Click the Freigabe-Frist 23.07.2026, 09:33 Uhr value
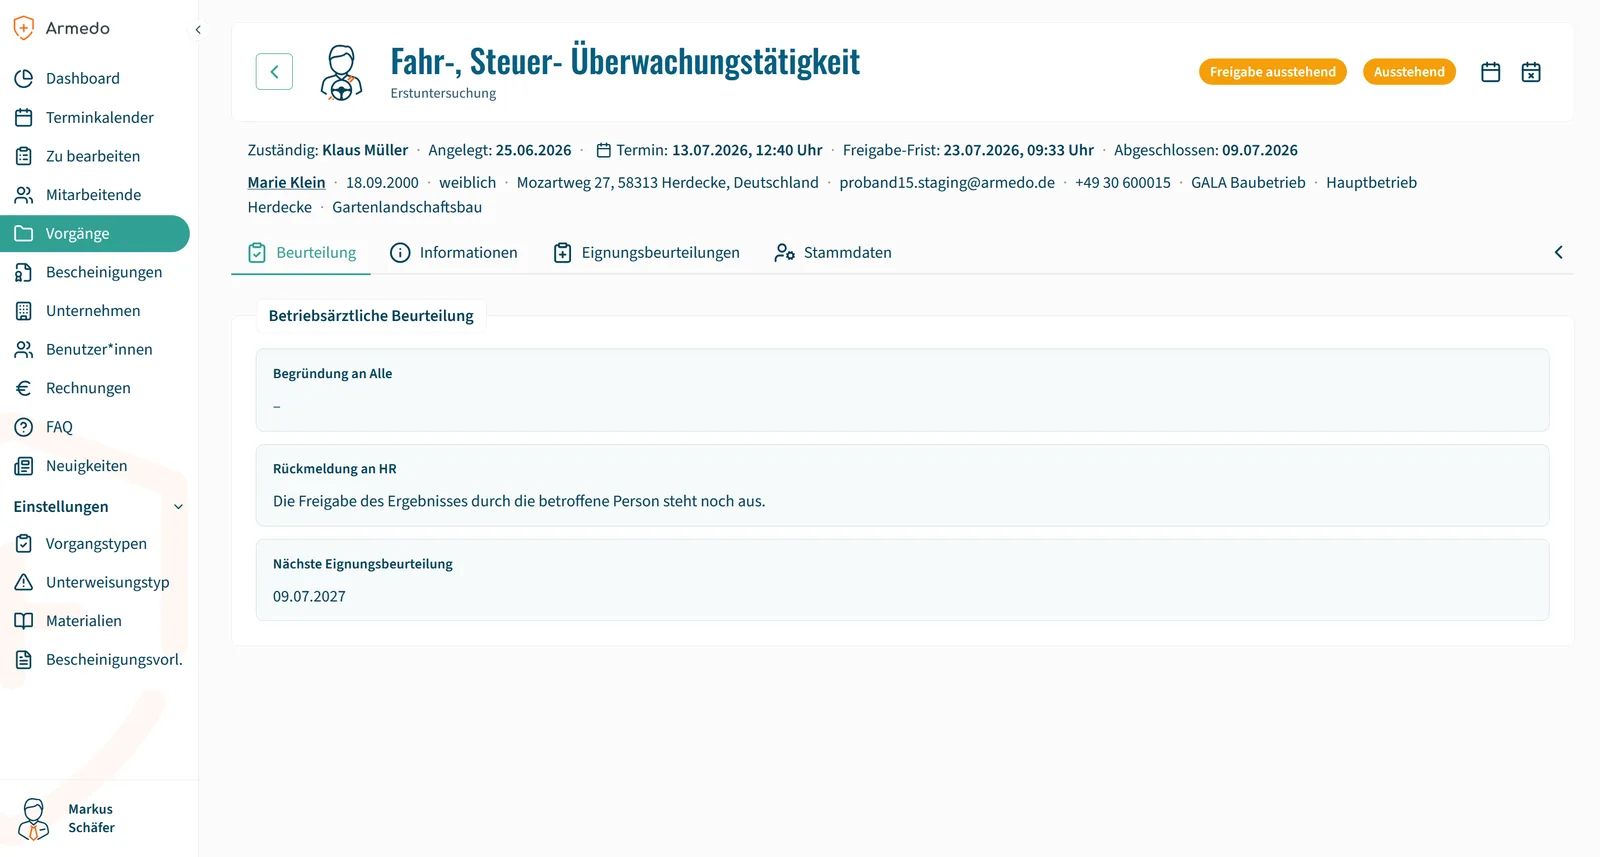This screenshot has height=857, width=1600. (1018, 150)
